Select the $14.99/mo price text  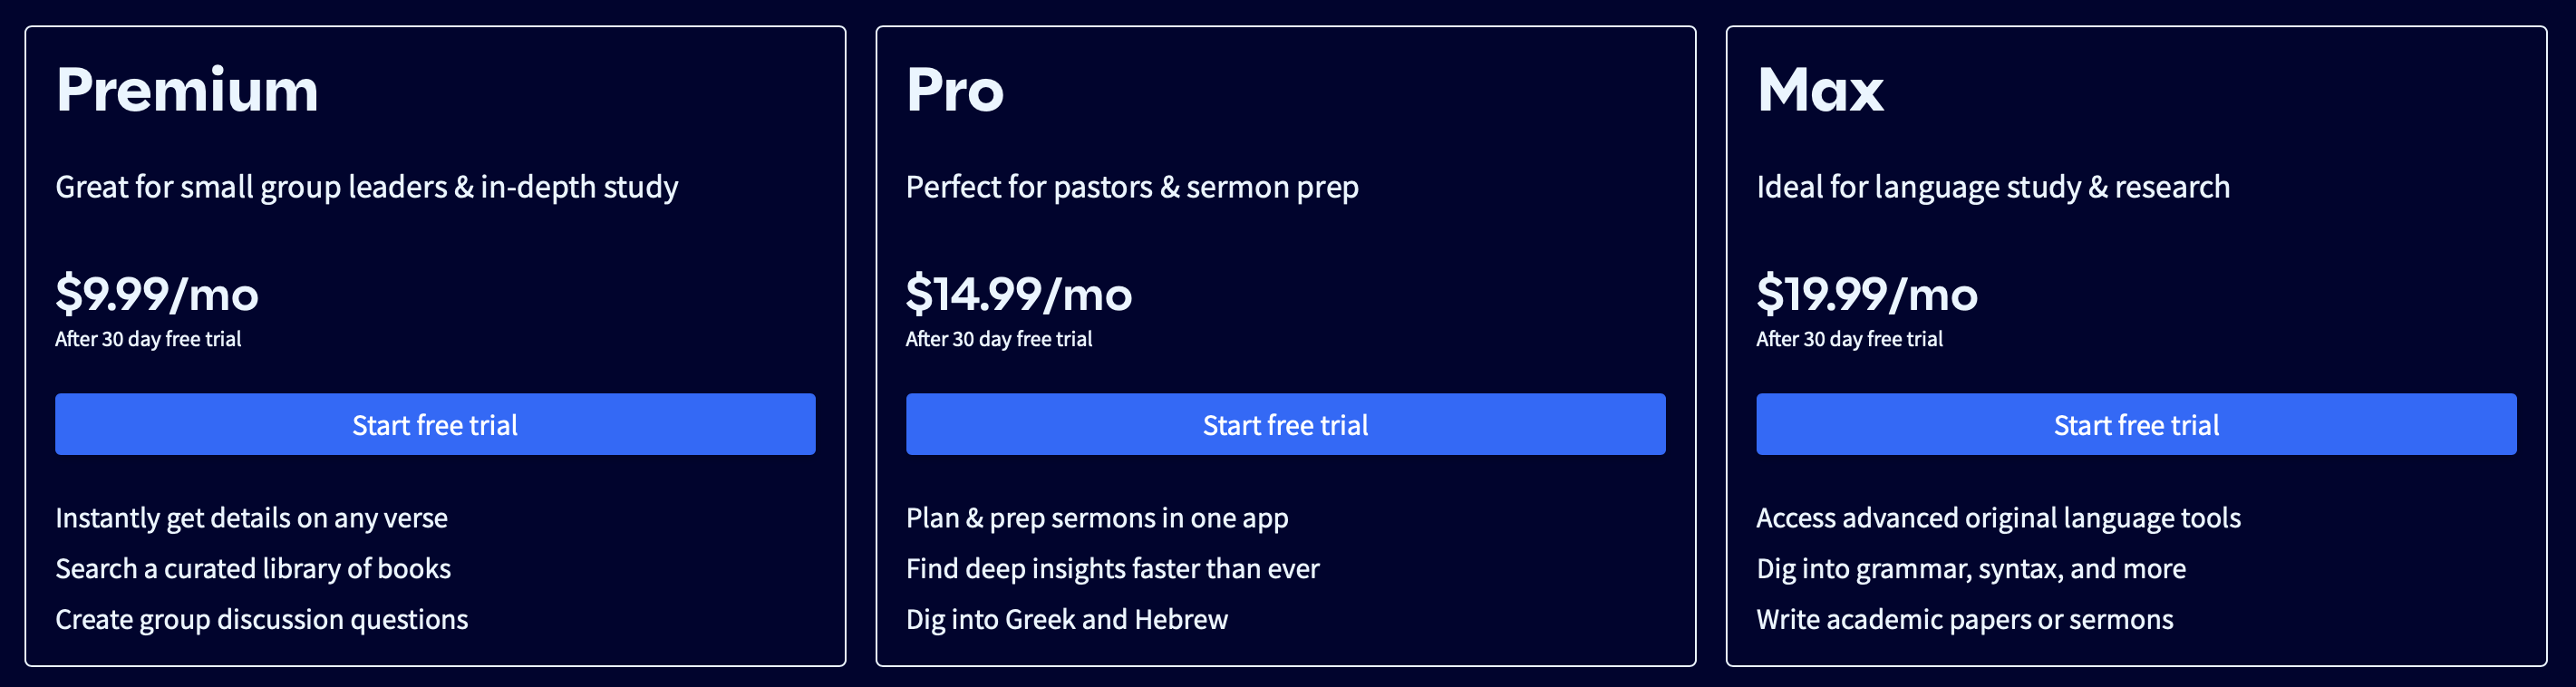(x=1018, y=294)
